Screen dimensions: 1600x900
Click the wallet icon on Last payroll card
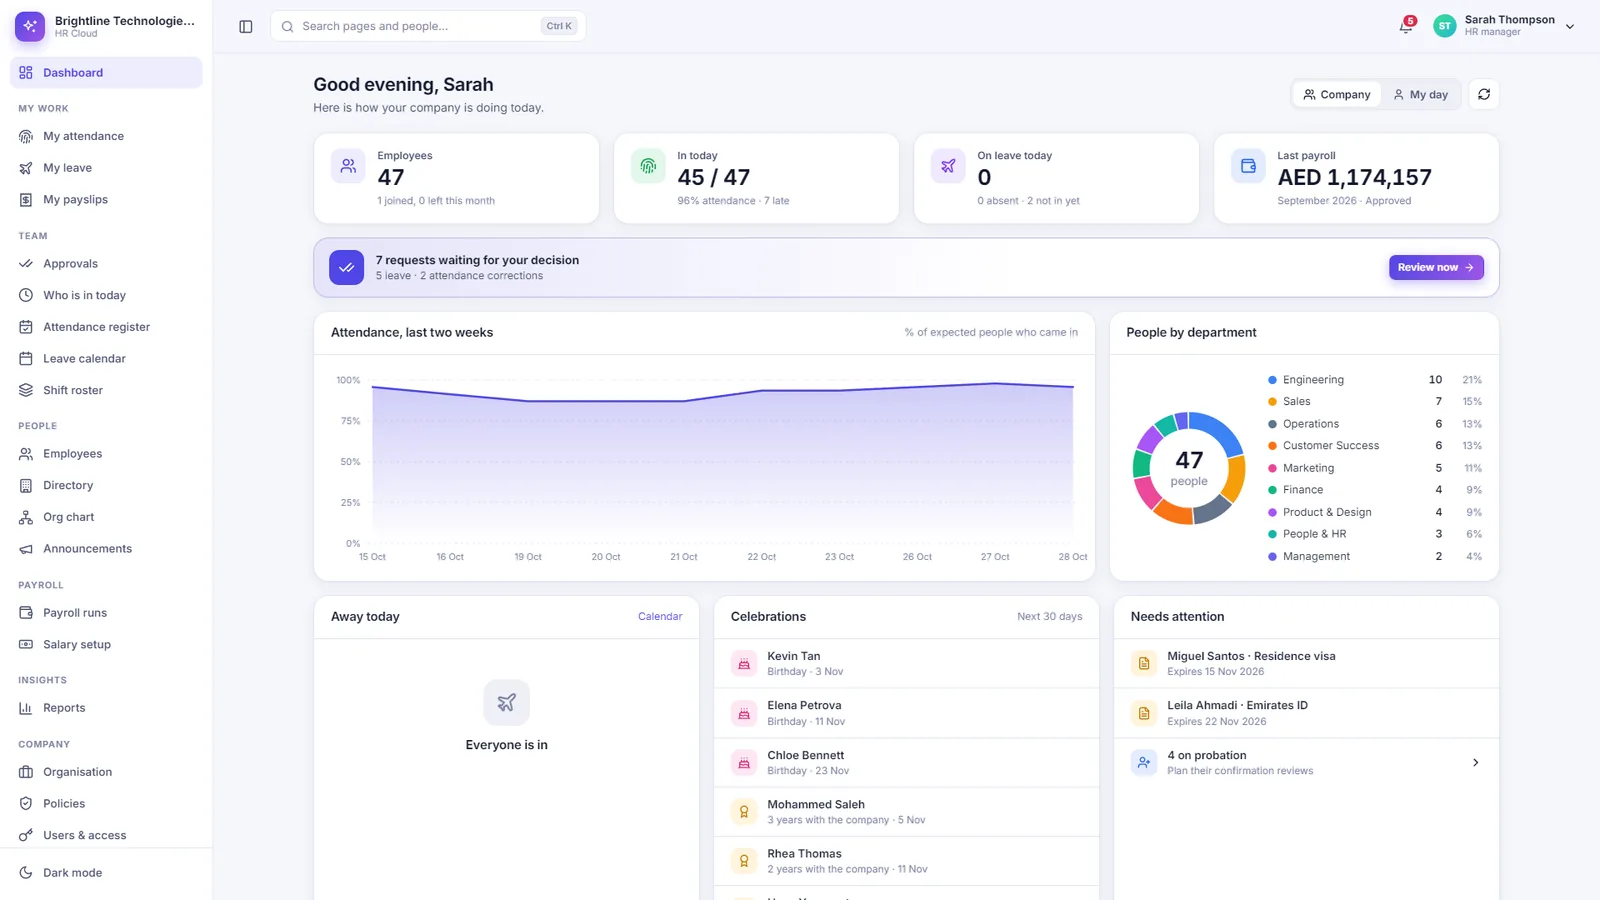coord(1248,166)
